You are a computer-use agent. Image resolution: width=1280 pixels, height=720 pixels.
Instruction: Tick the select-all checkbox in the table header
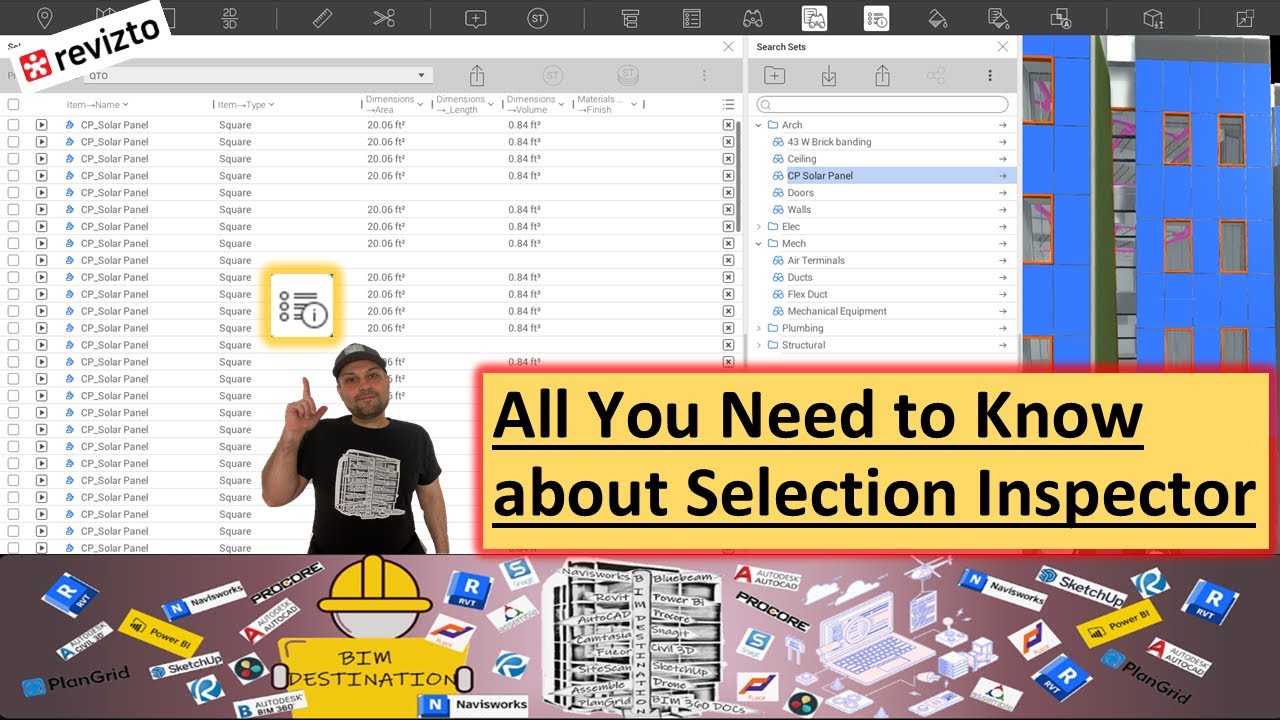tap(13, 104)
